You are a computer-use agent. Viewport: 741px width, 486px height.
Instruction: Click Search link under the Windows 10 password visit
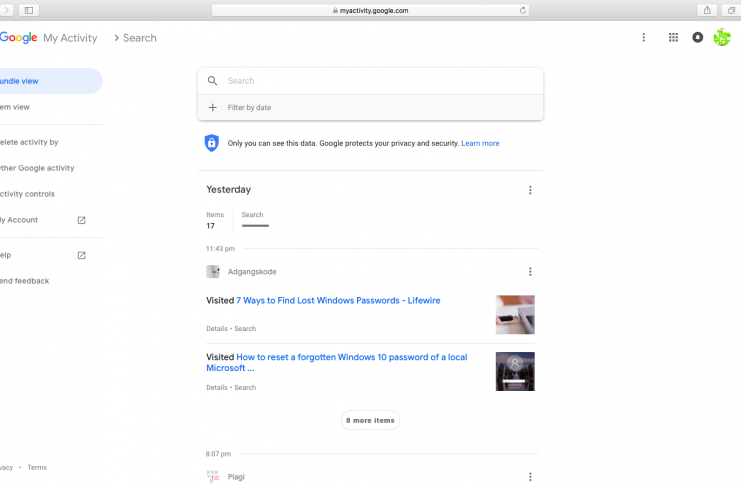pyautogui.click(x=245, y=388)
